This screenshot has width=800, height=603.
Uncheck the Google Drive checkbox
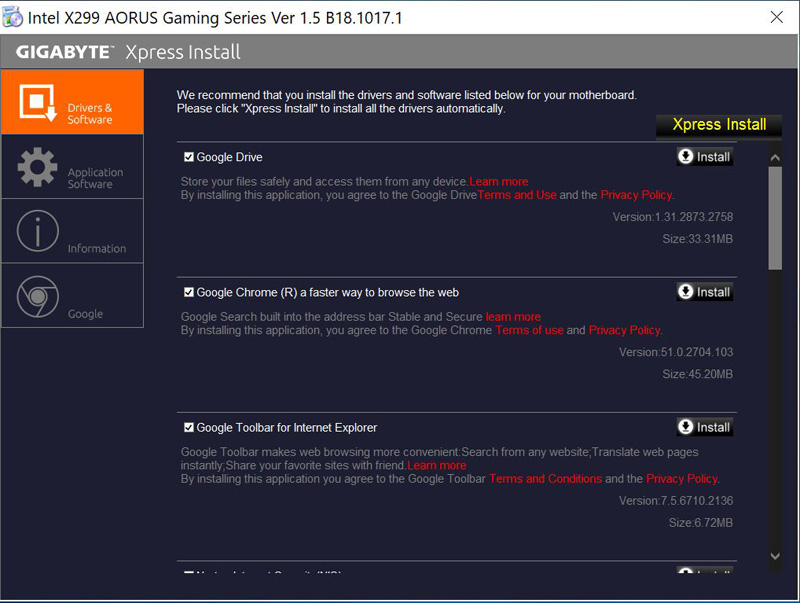click(189, 157)
